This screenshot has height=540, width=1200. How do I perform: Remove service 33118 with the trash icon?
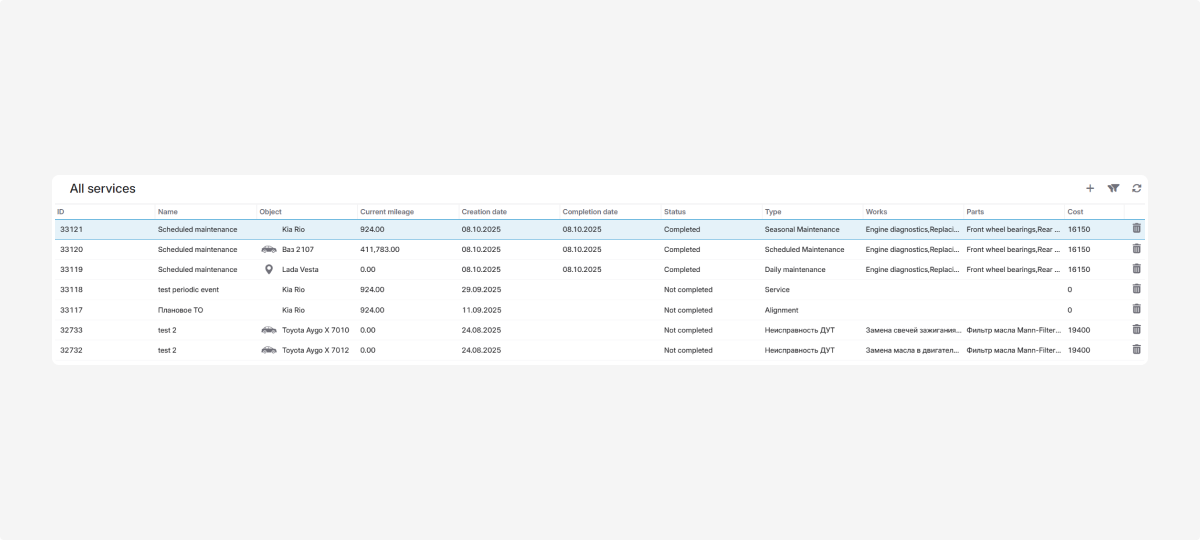pos(1136,289)
